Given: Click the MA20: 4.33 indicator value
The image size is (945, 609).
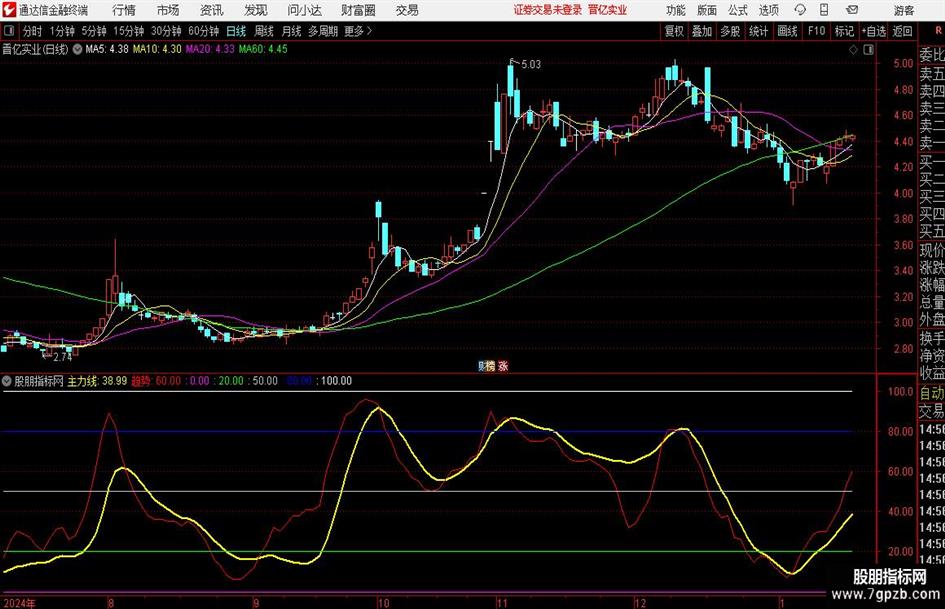Looking at the screenshot, I should tap(210, 49).
